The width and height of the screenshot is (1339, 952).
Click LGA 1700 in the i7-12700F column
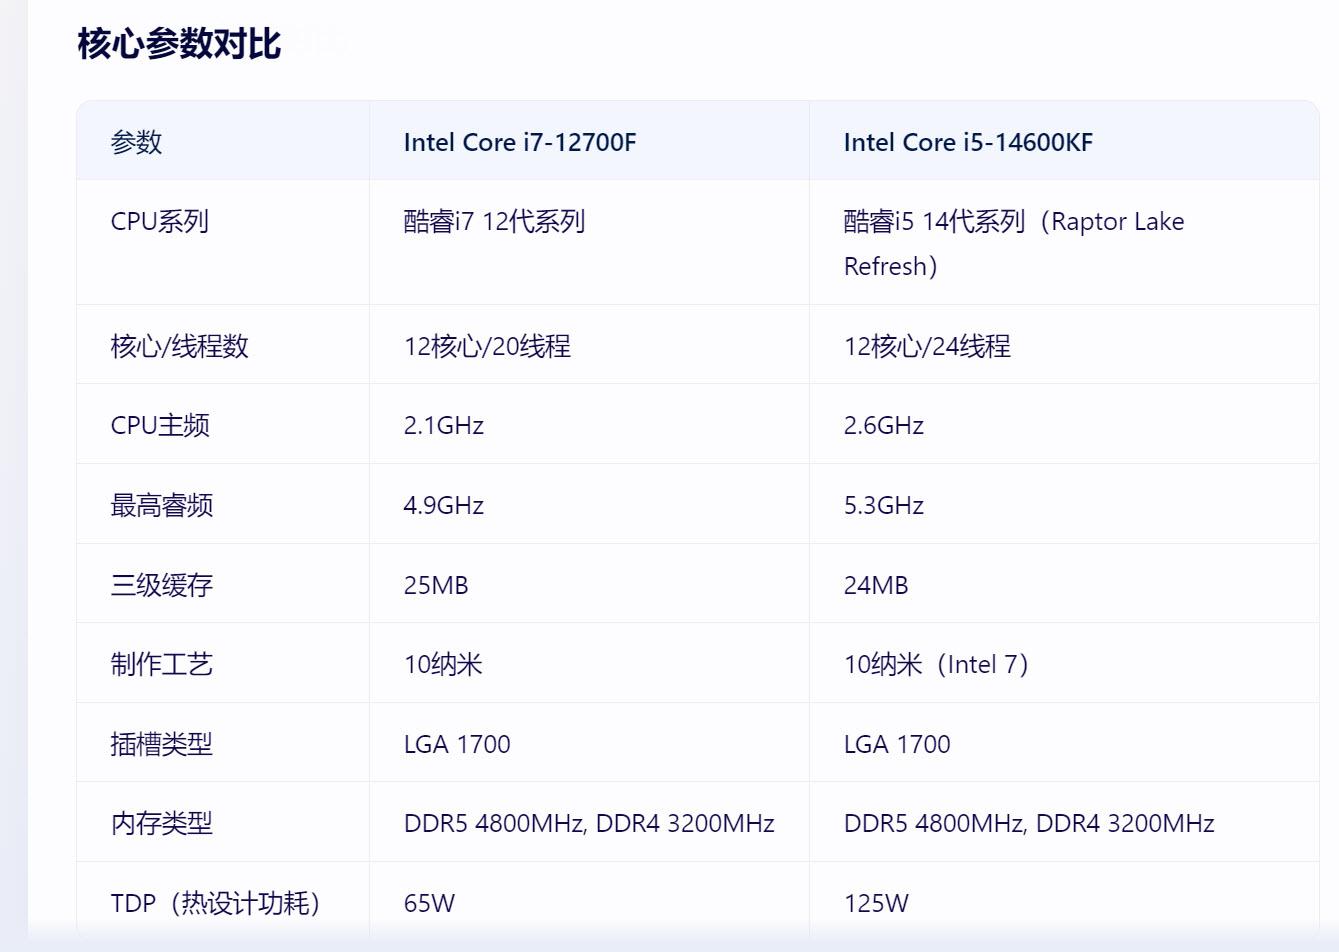pos(457,744)
